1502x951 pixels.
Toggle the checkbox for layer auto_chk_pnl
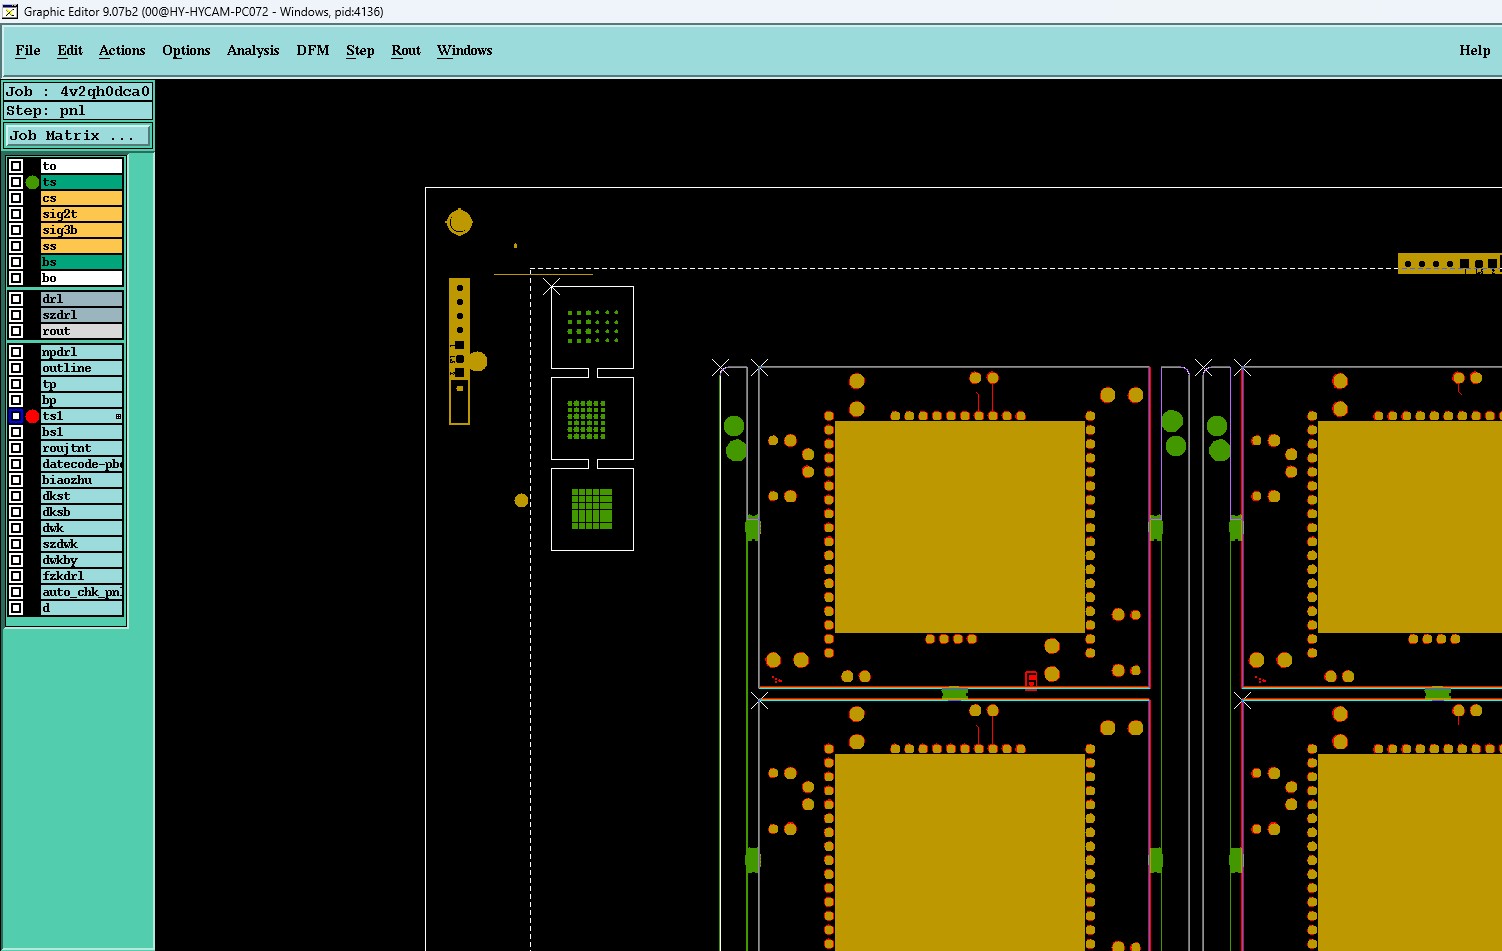tap(16, 592)
